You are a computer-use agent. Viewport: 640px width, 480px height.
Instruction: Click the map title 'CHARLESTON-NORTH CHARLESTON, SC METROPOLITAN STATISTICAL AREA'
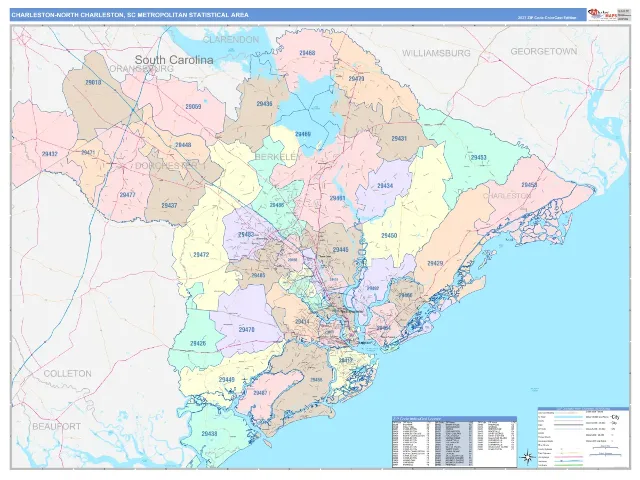[x=130, y=15]
